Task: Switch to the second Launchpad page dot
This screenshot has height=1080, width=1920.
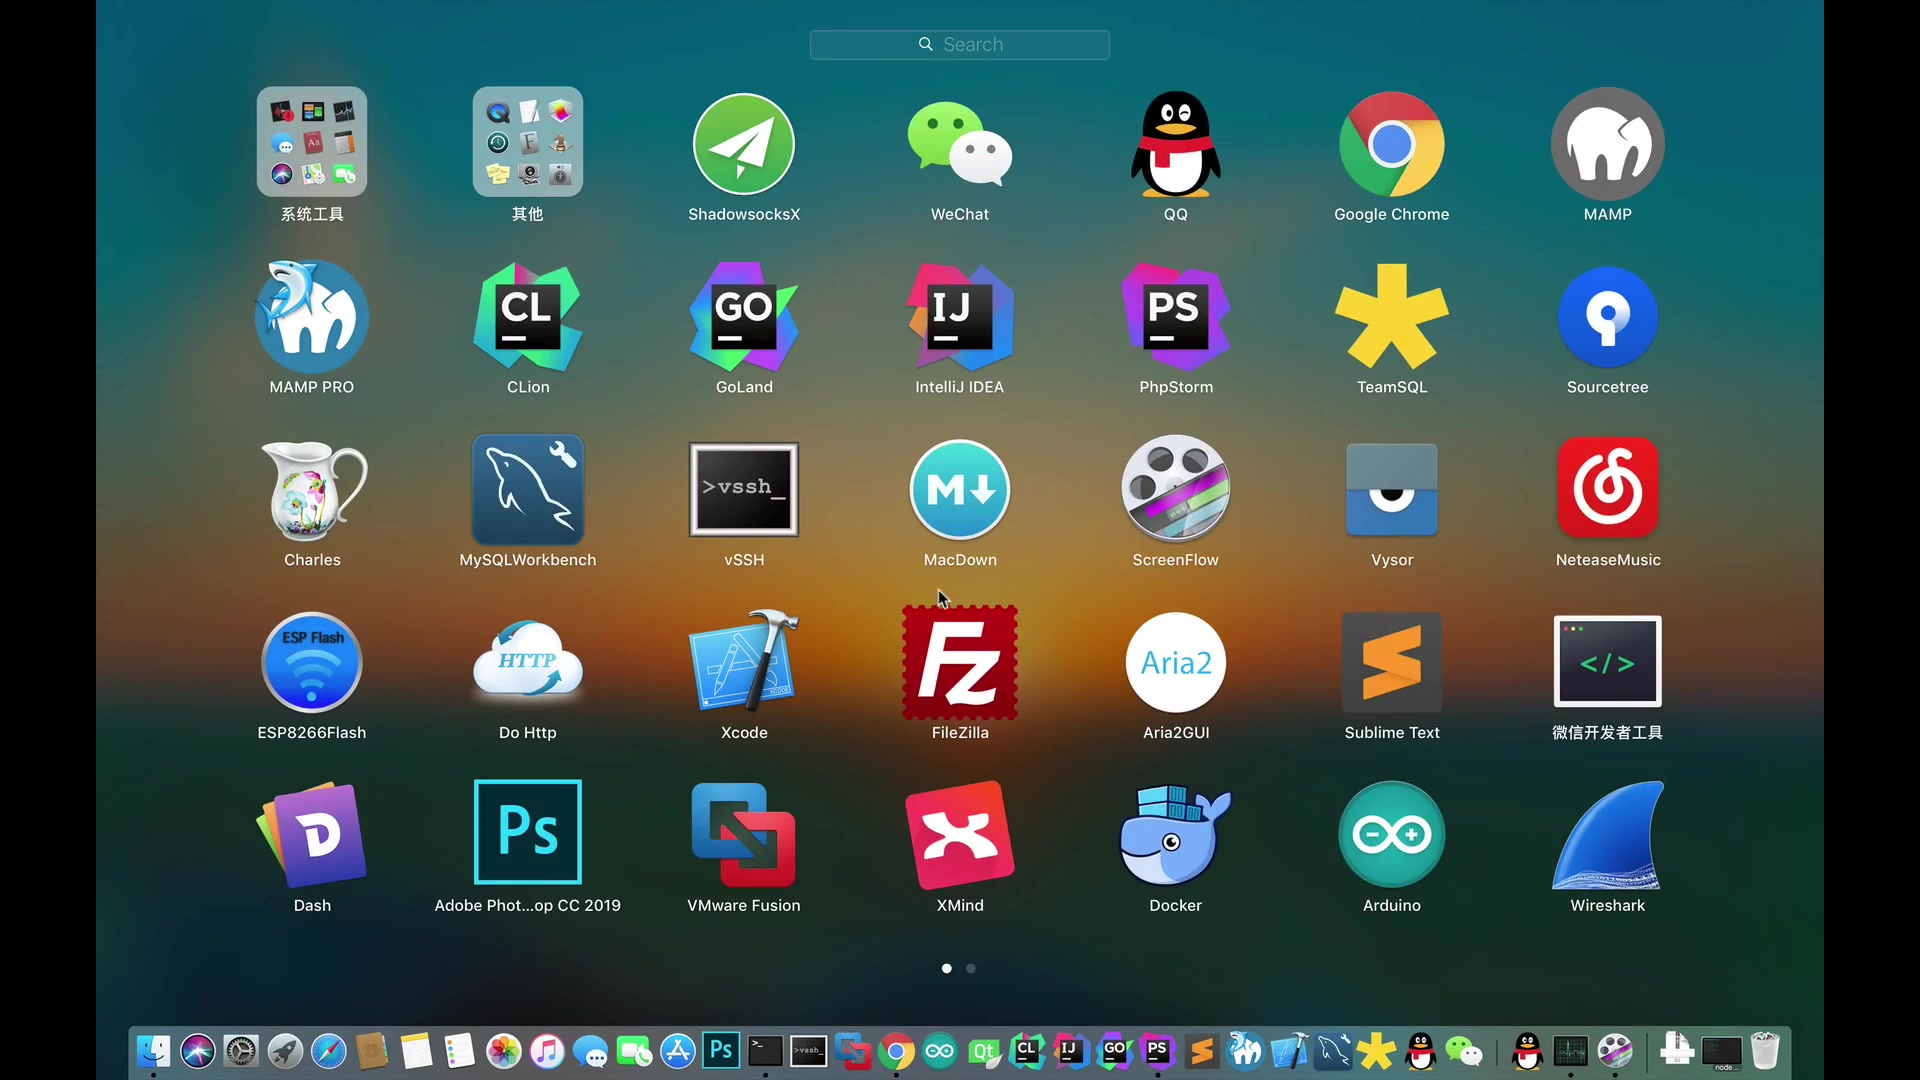Action: point(971,968)
